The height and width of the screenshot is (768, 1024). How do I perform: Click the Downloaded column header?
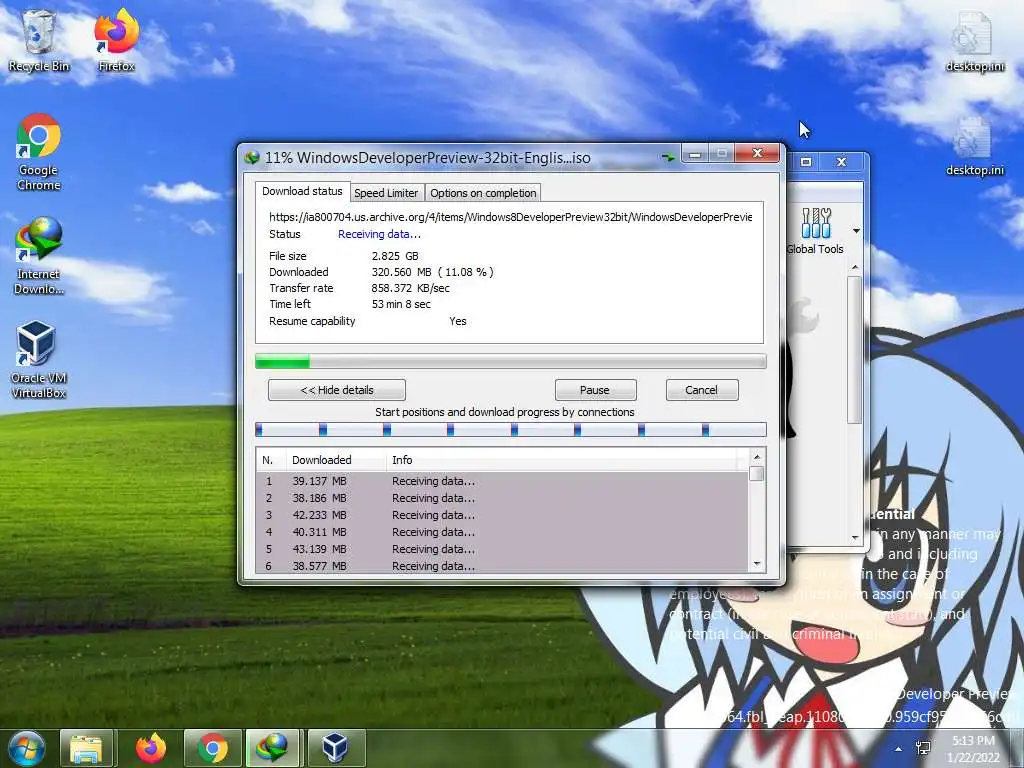(336, 460)
